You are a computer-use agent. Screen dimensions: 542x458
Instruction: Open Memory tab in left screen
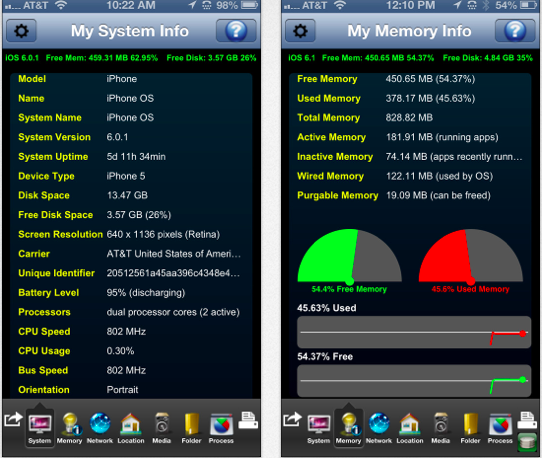tap(69, 428)
